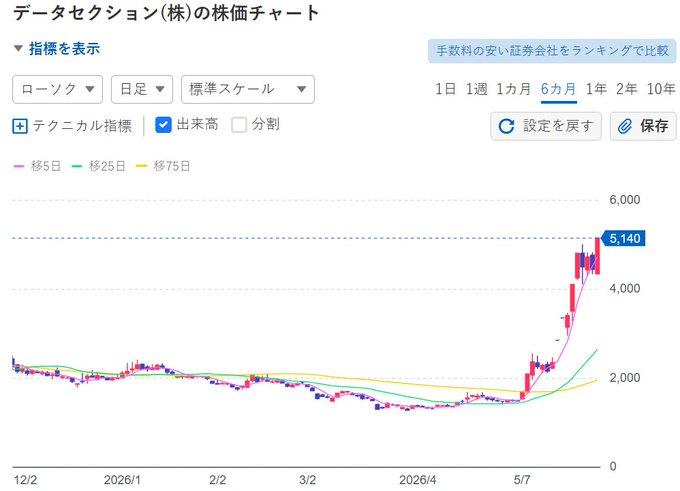Viewport: 680px width, 491px height.
Task: Open the 日足 interval dropdown
Action: [142, 89]
